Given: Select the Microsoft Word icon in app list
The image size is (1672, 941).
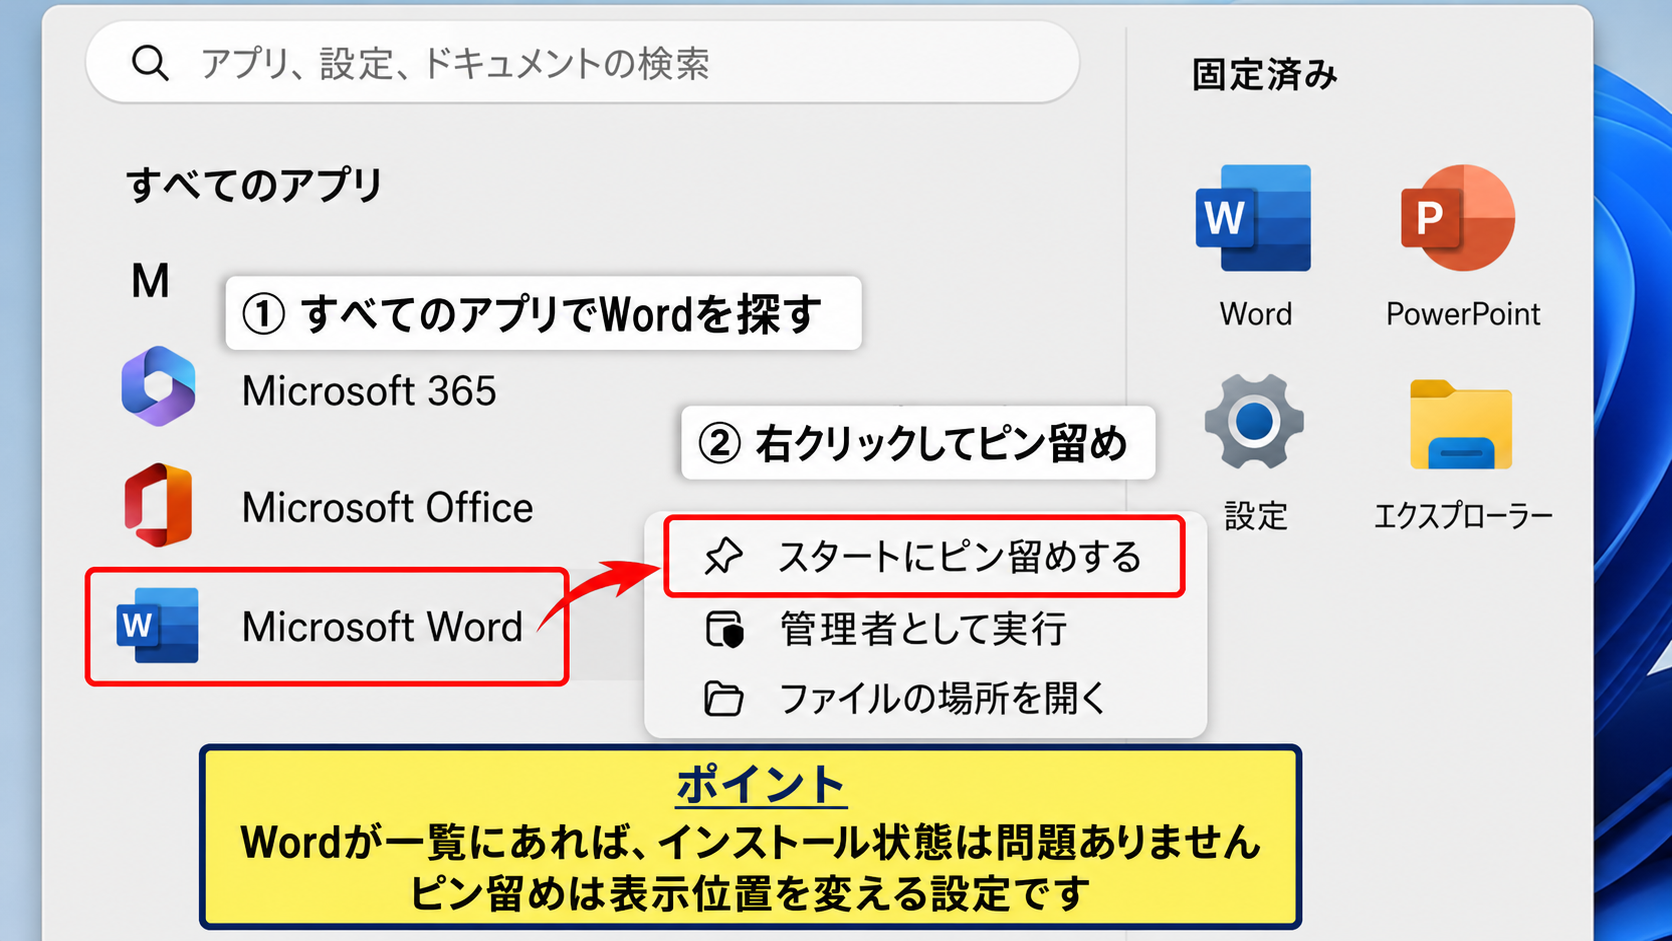Looking at the screenshot, I should pos(158,626).
